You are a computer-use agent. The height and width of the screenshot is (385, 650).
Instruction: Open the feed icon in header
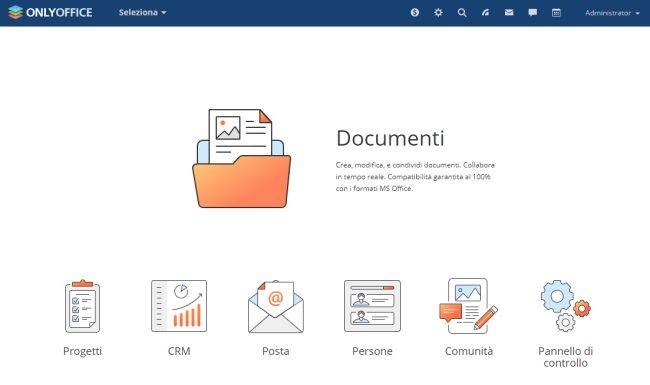[x=485, y=13]
